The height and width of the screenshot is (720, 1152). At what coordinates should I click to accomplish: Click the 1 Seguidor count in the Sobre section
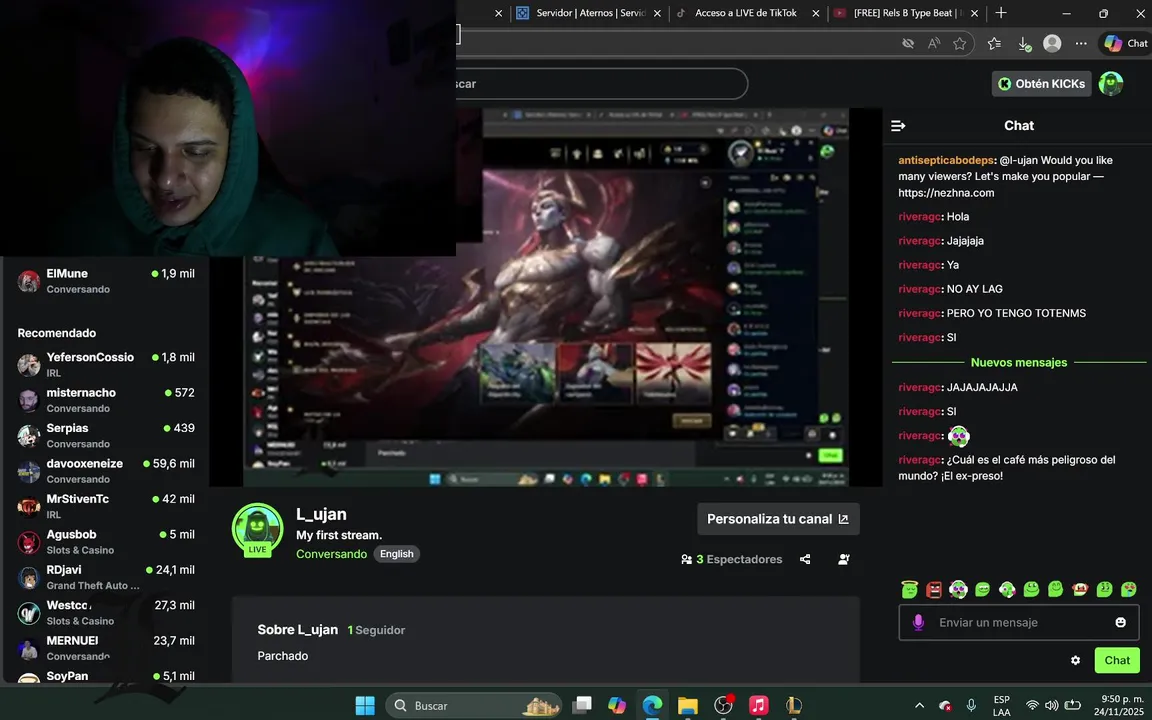pos(376,630)
